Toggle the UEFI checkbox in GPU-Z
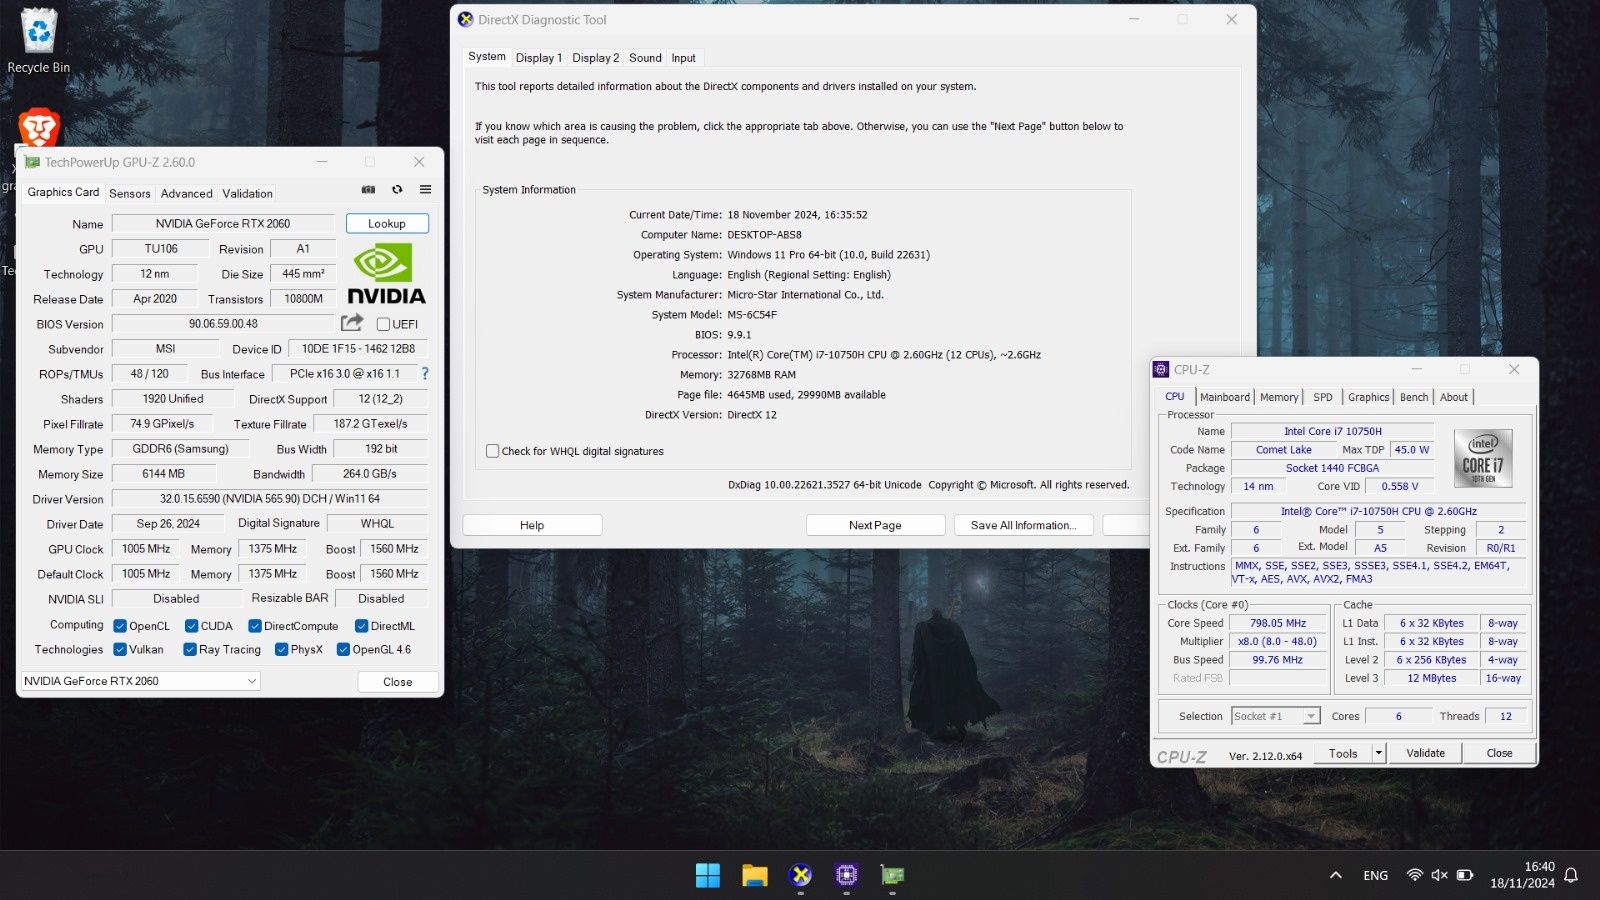This screenshot has height=900, width=1600. (383, 324)
